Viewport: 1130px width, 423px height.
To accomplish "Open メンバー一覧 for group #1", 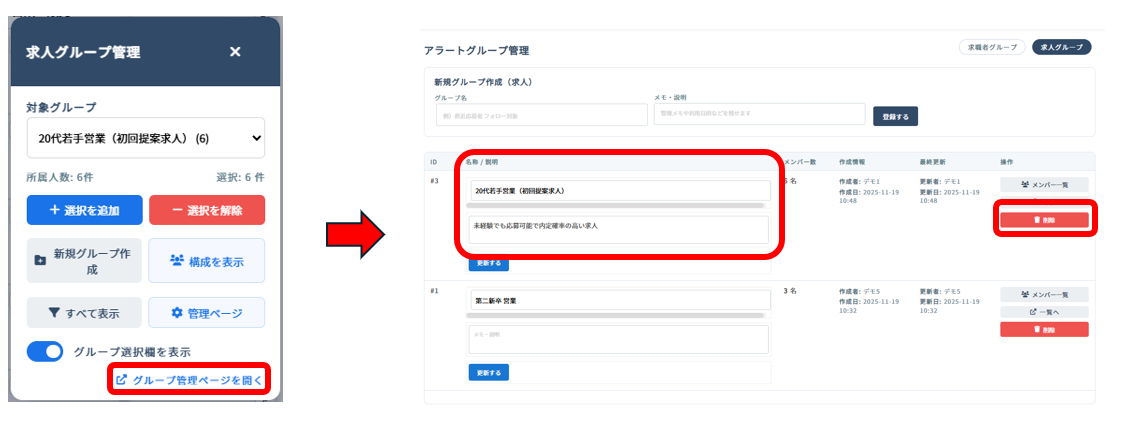I will (x=1044, y=295).
